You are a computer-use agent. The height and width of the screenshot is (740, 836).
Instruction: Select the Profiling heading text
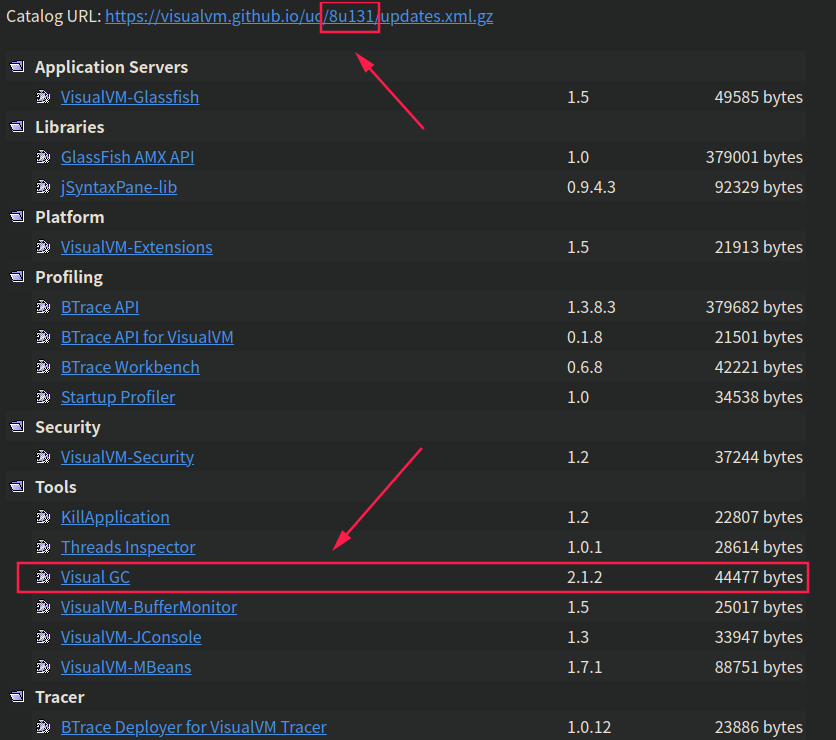coord(69,277)
